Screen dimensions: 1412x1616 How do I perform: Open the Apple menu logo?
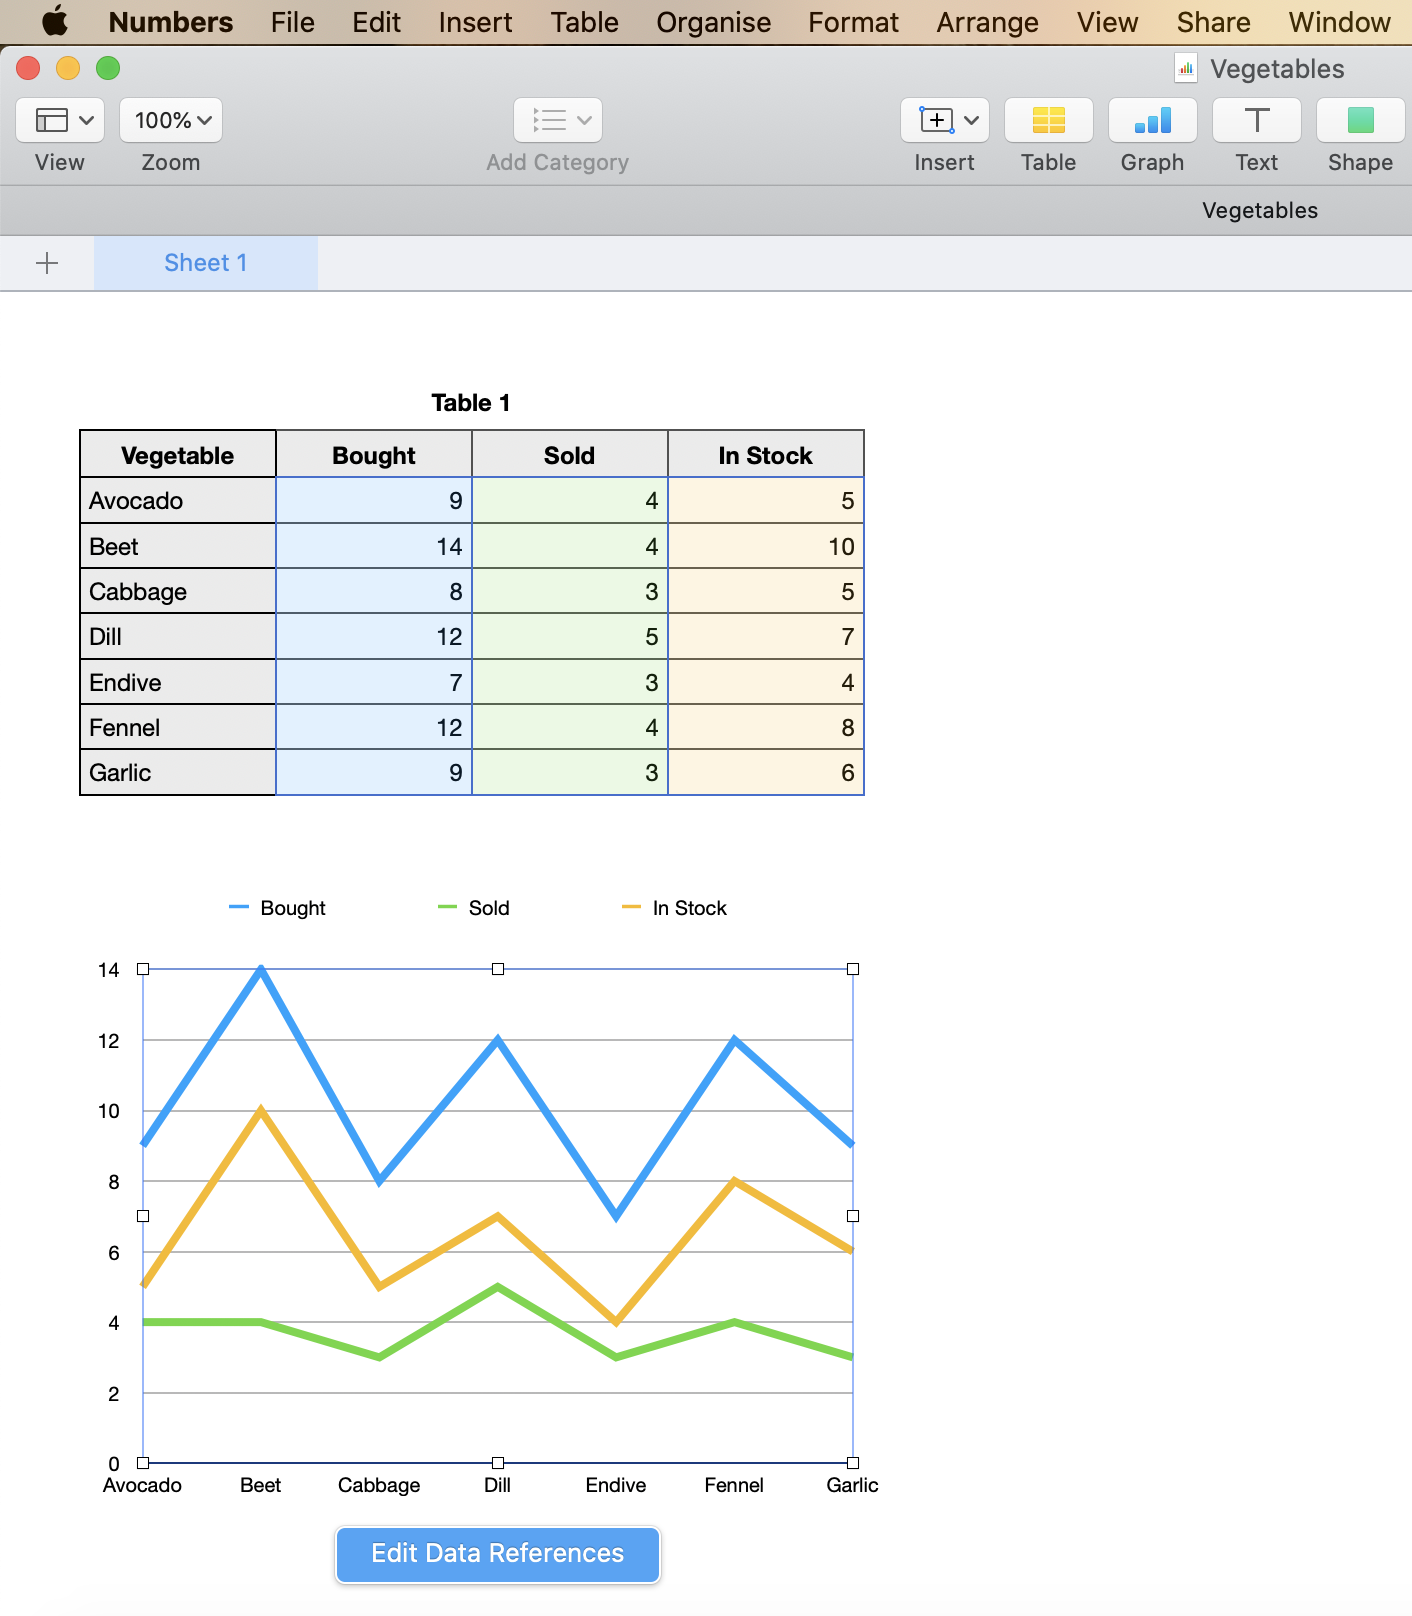(x=55, y=21)
